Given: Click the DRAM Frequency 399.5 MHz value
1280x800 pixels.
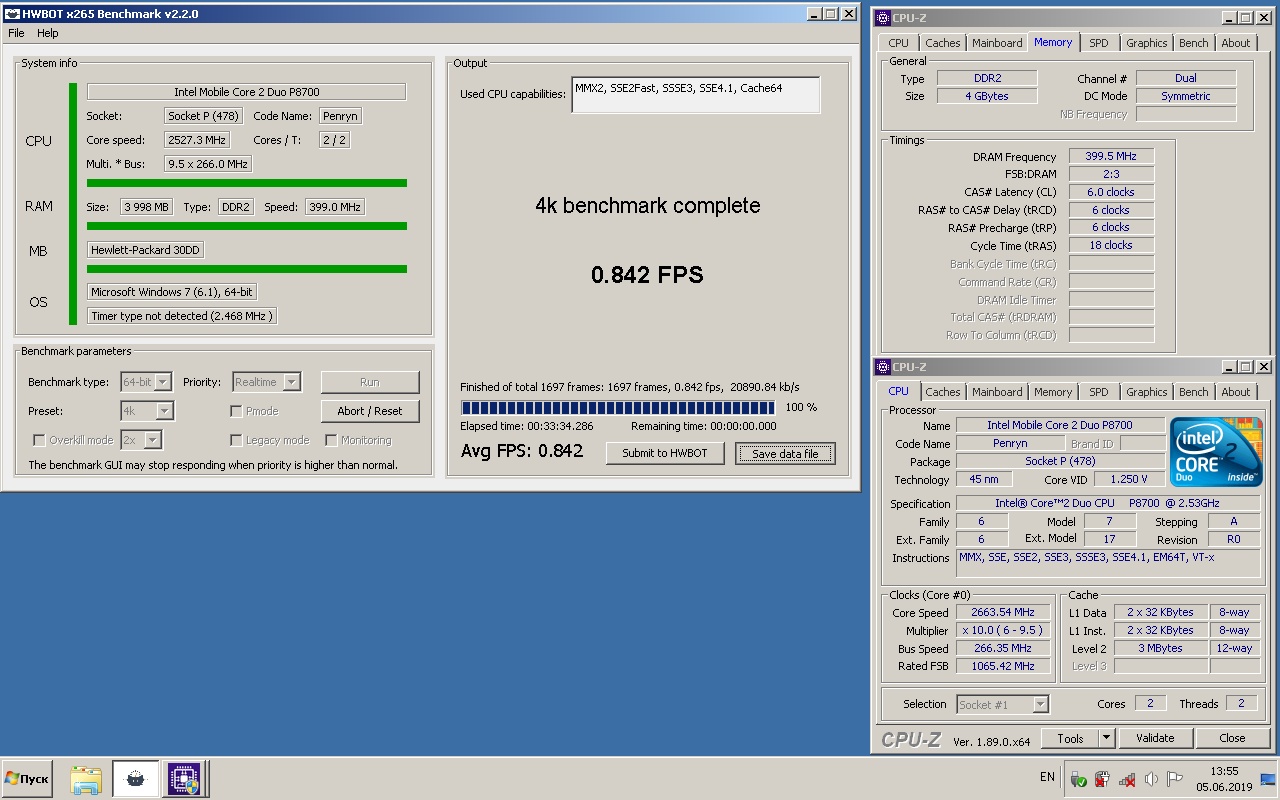Looking at the screenshot, I should click(1111, 157).
